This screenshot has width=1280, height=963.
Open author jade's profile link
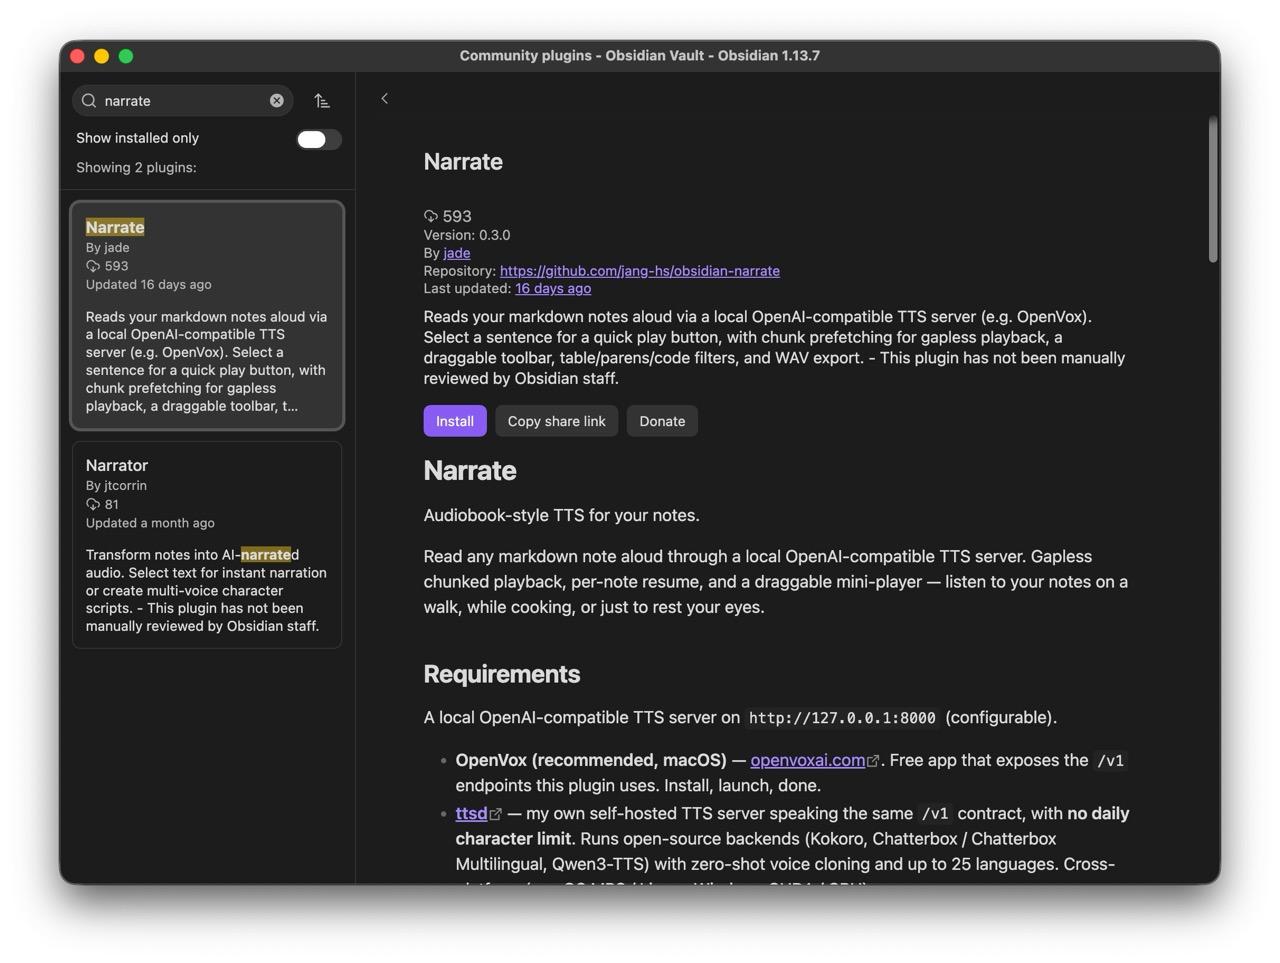(457, 253)
